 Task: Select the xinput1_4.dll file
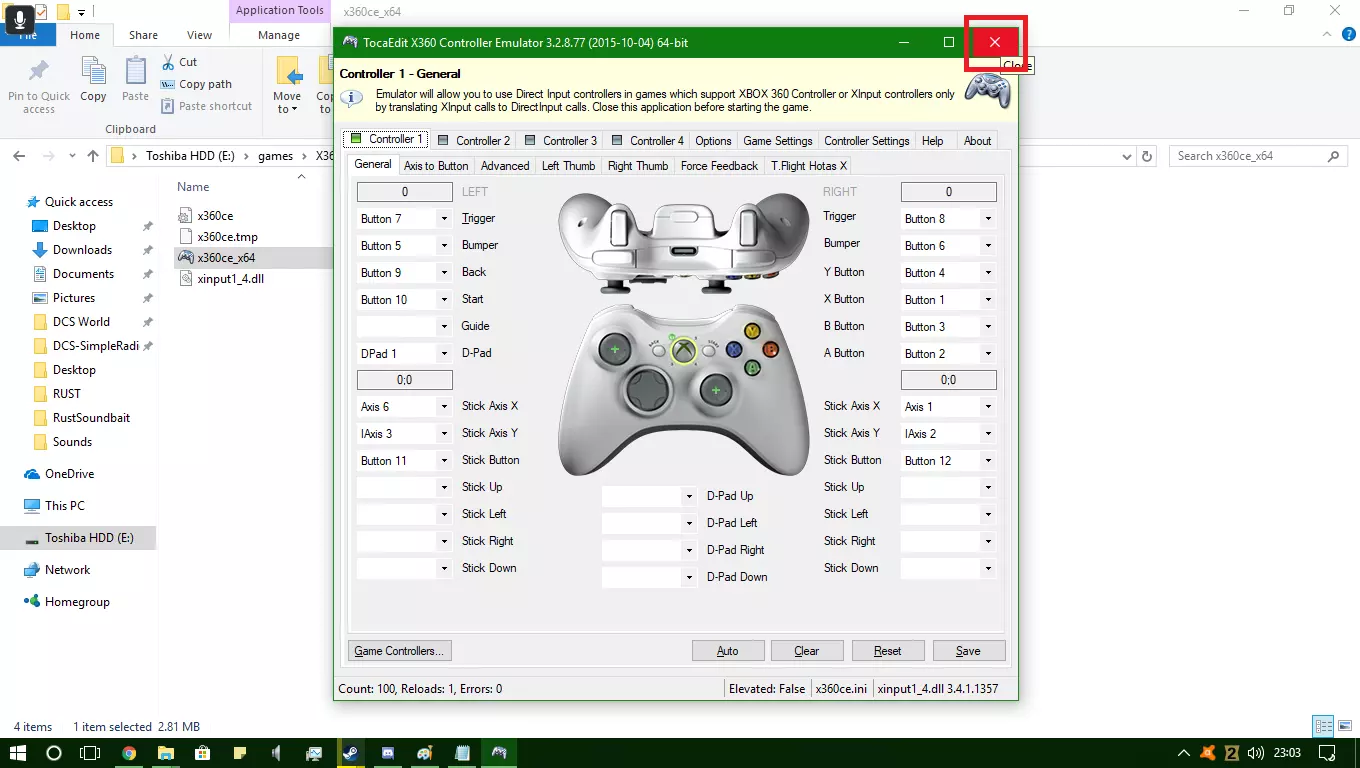coord(231,279)
